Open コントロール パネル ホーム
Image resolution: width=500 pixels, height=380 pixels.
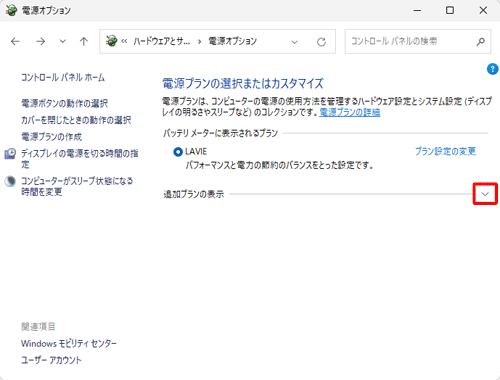pos(63,77)
